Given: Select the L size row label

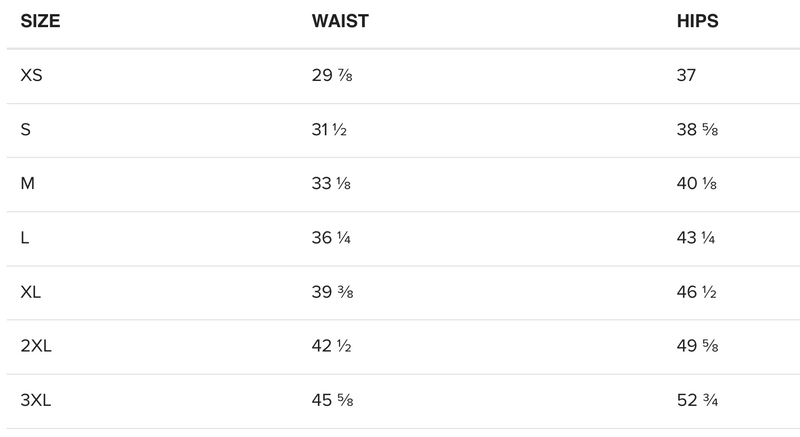Looking at the screenshot, I should click(25, 238).
